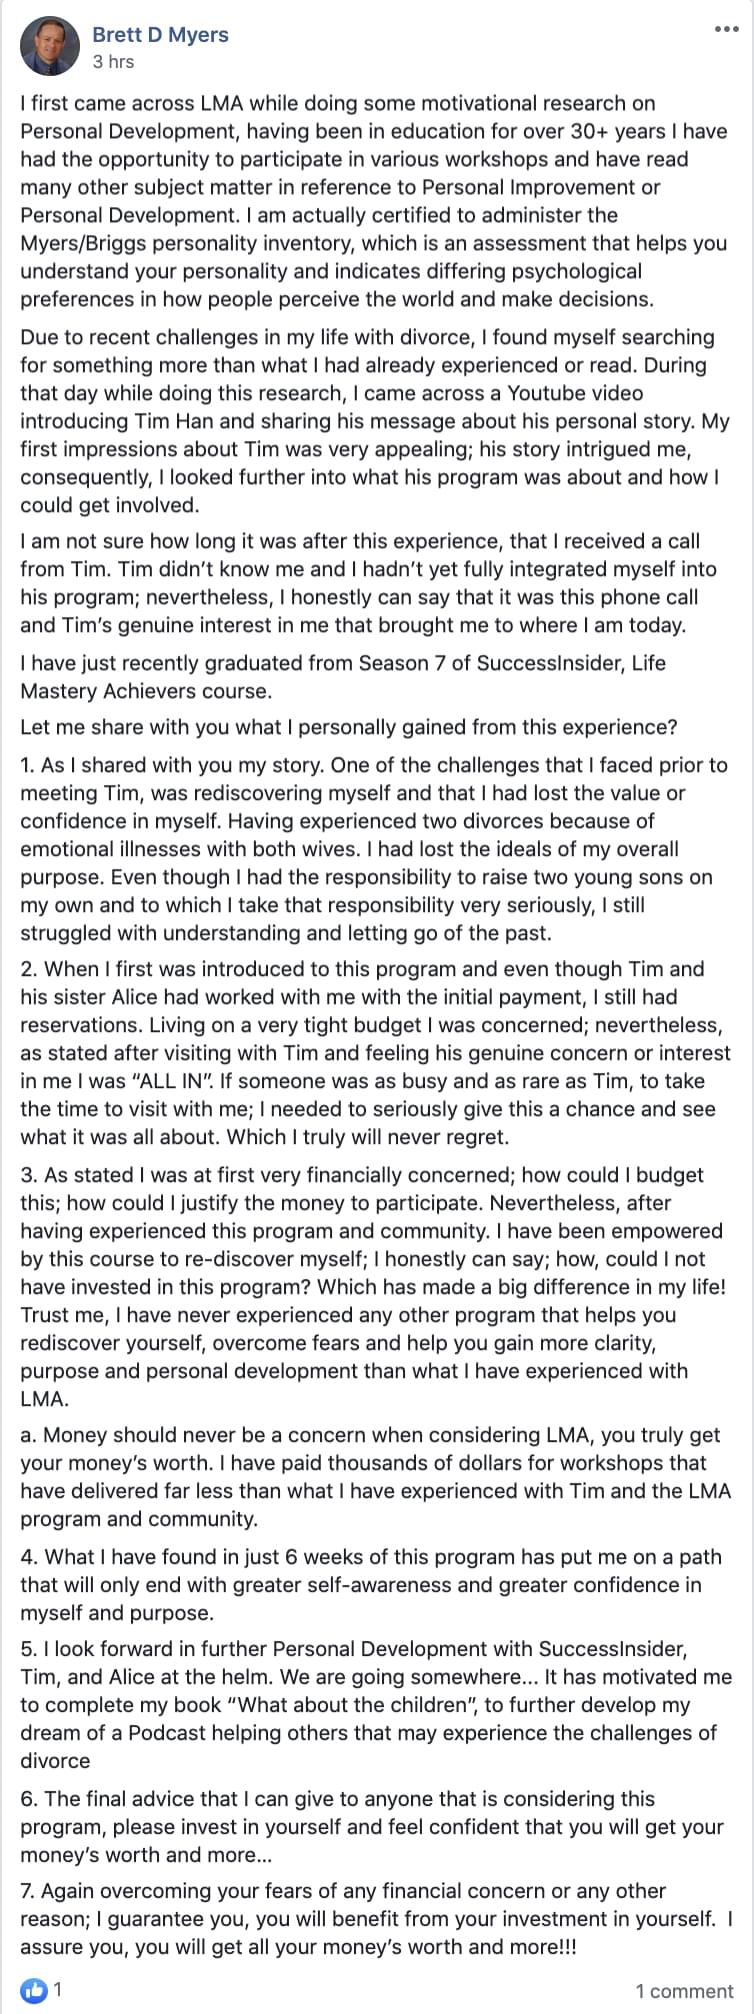
Task: Click point 2 beginning 'When I first was introduced'
Action: tap(375, 1053)
